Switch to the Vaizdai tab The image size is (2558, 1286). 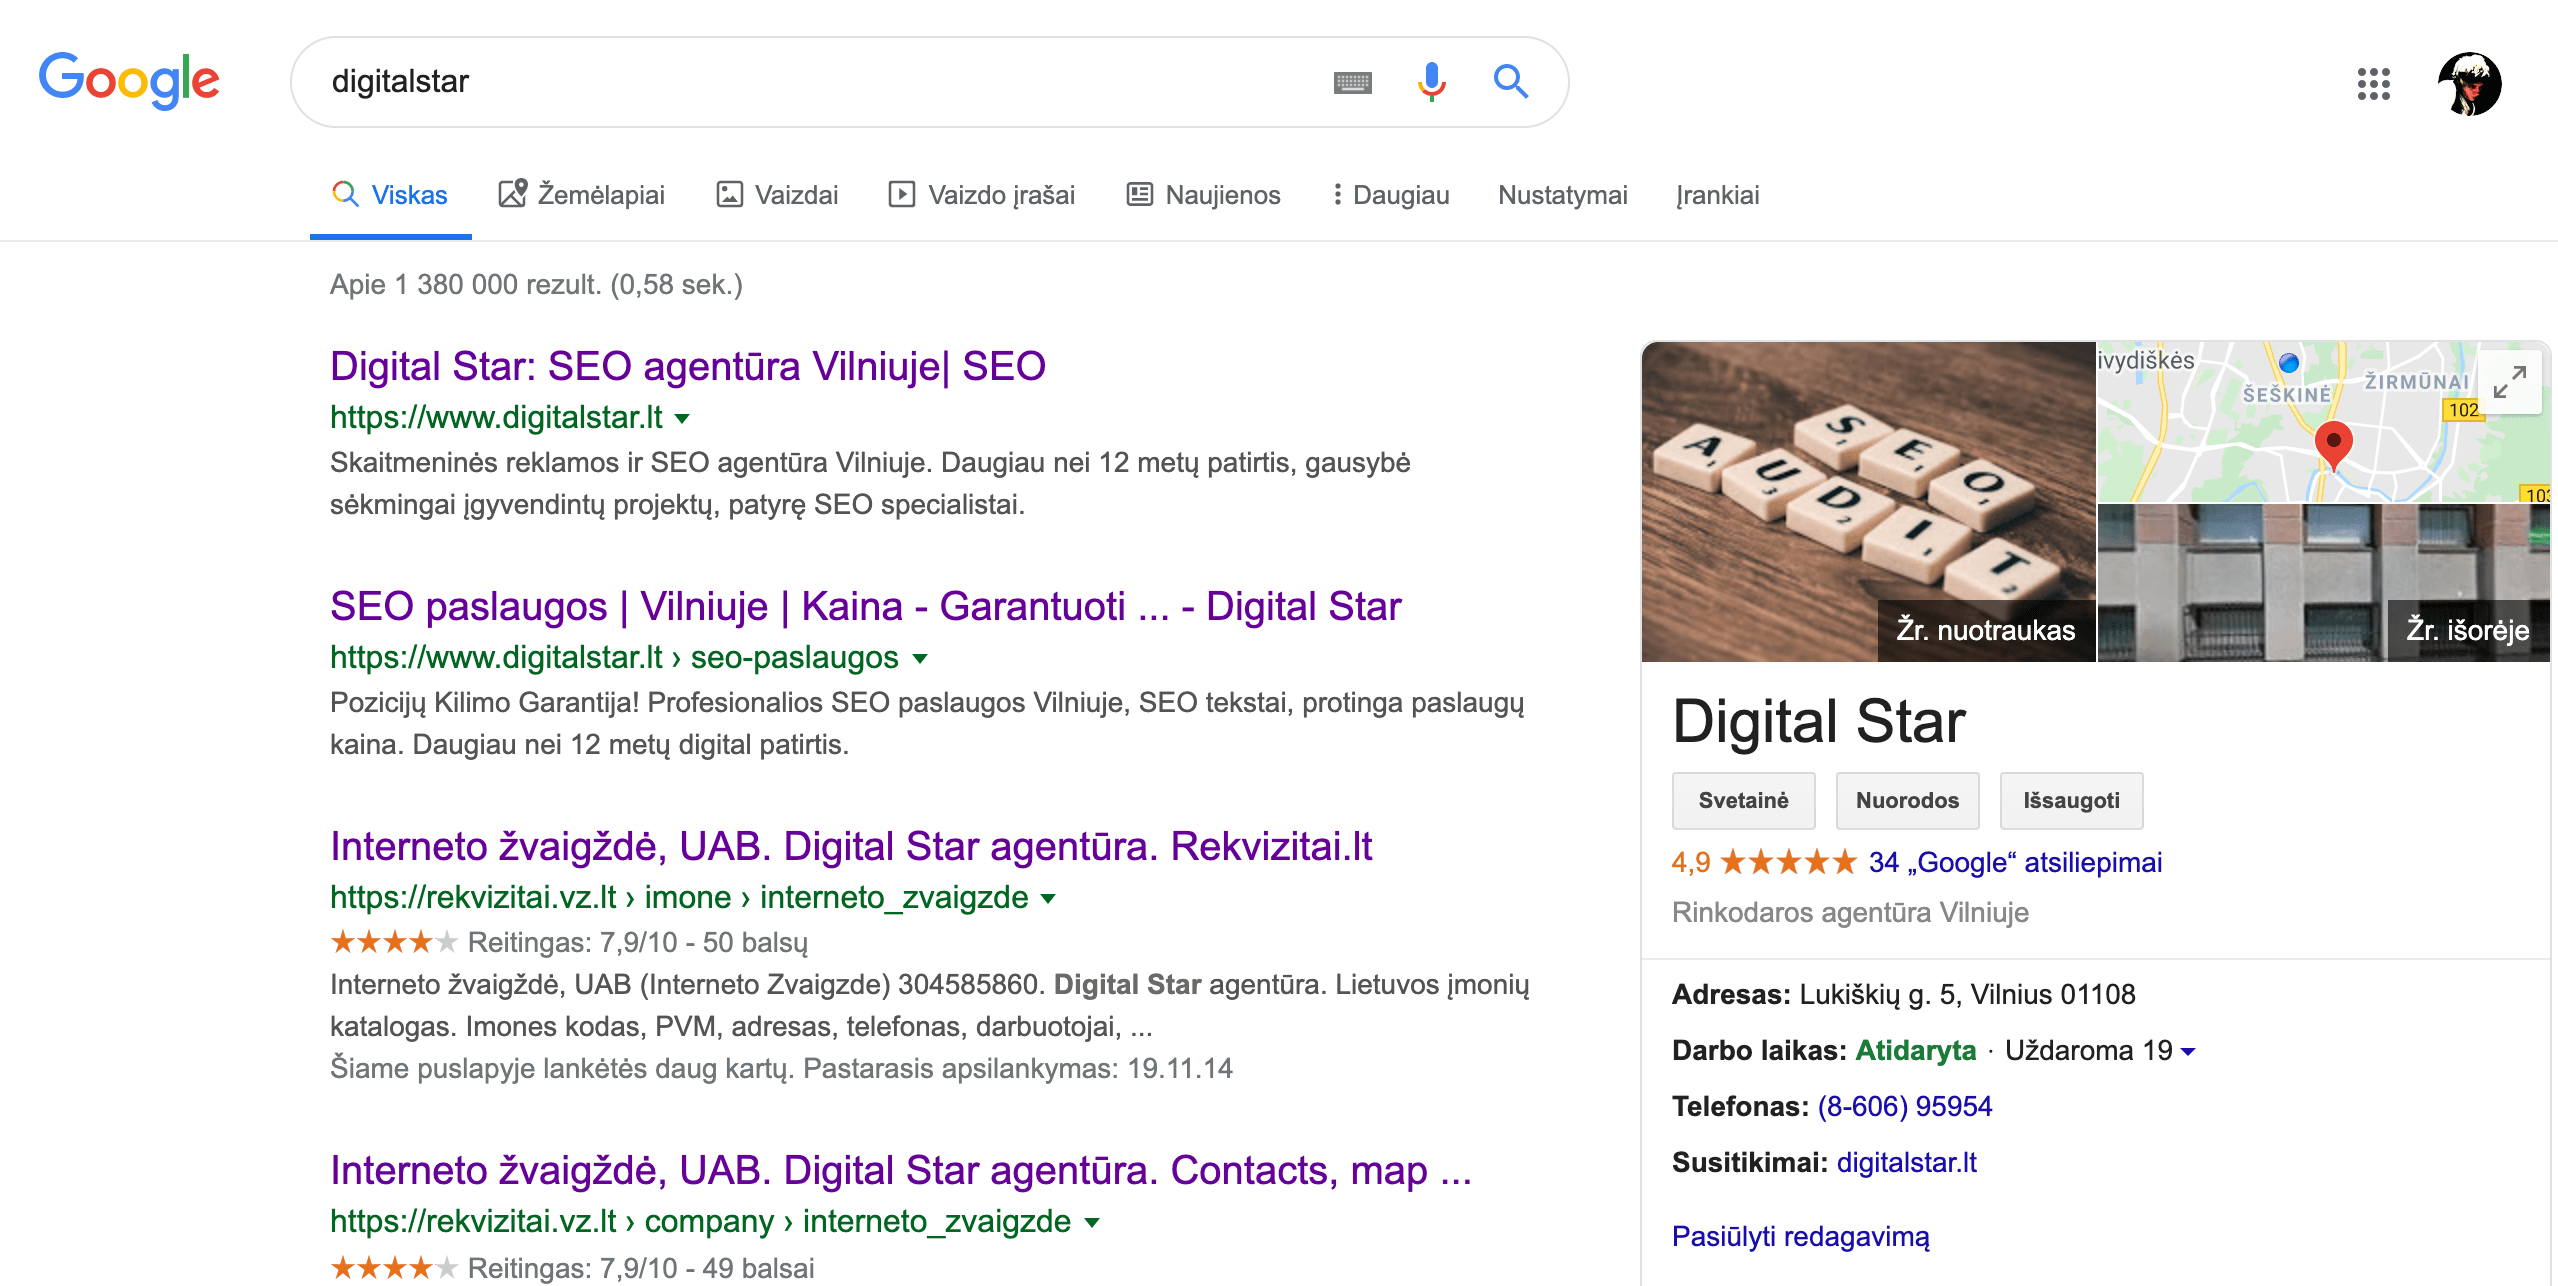(777, 195)
